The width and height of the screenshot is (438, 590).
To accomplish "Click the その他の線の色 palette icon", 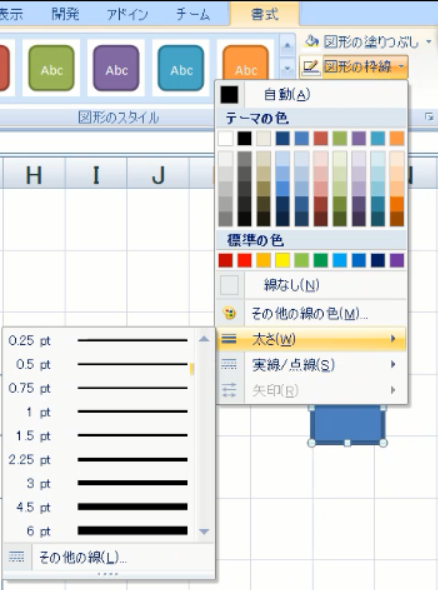I will [229, 313].
